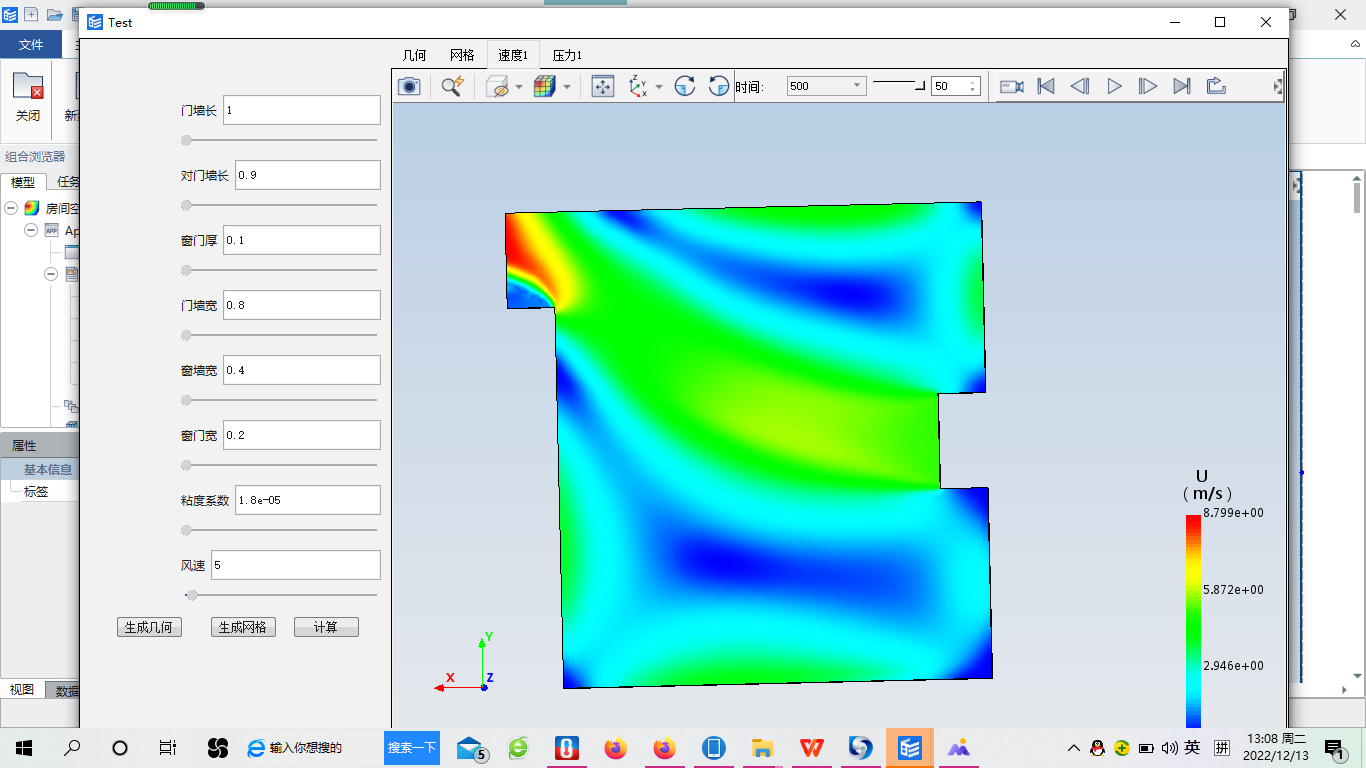
Task: Click the 门墙长 input field
Action: 302,110
